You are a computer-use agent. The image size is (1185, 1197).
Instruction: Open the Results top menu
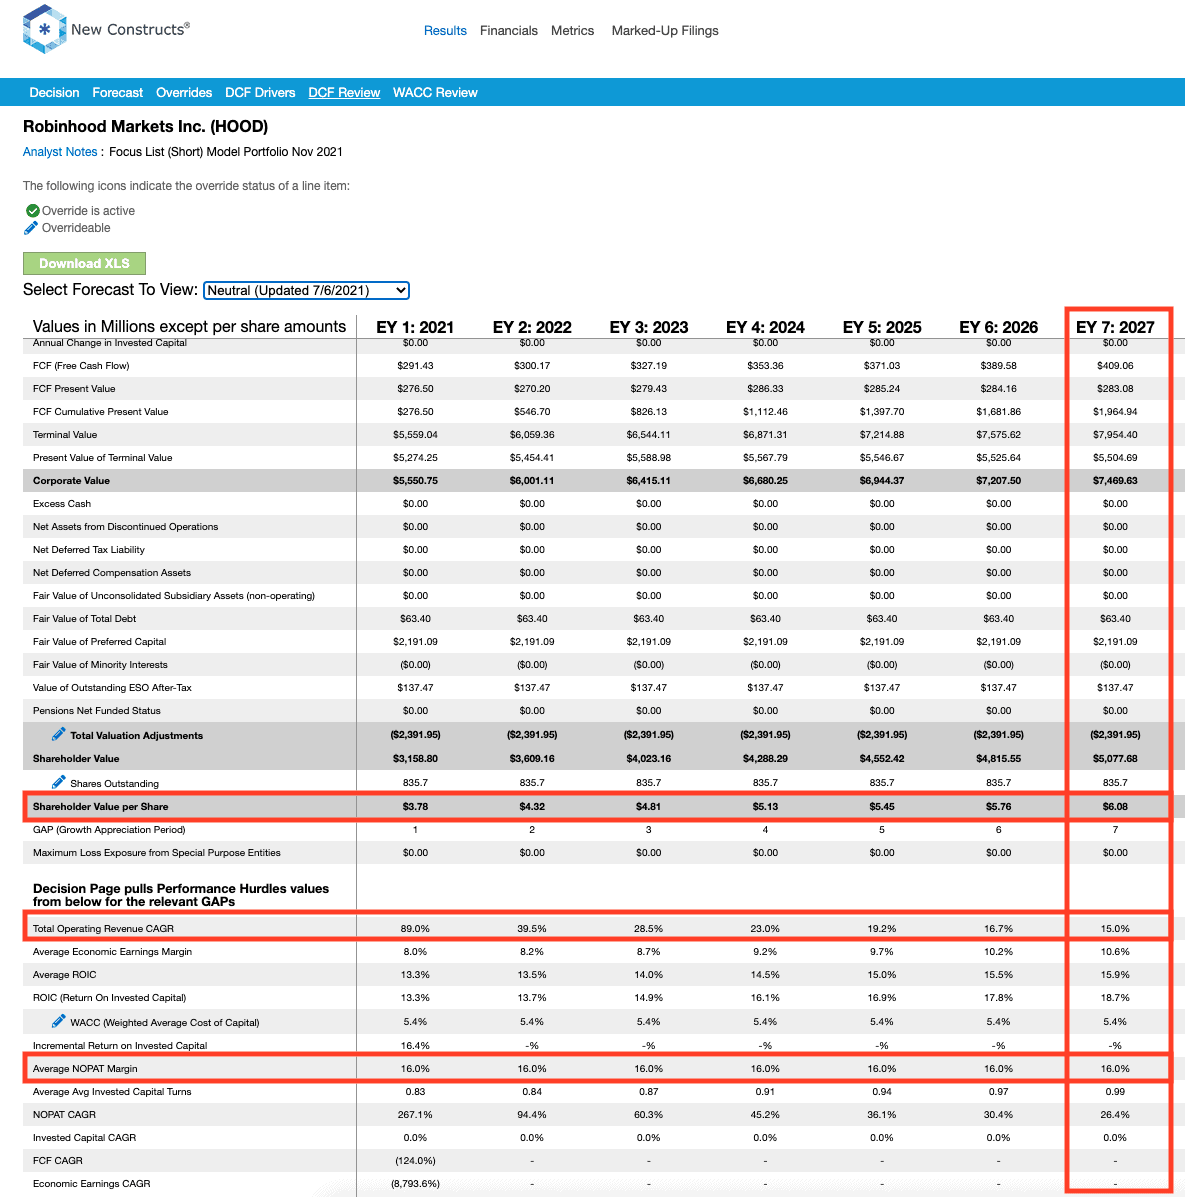(445, 31)
